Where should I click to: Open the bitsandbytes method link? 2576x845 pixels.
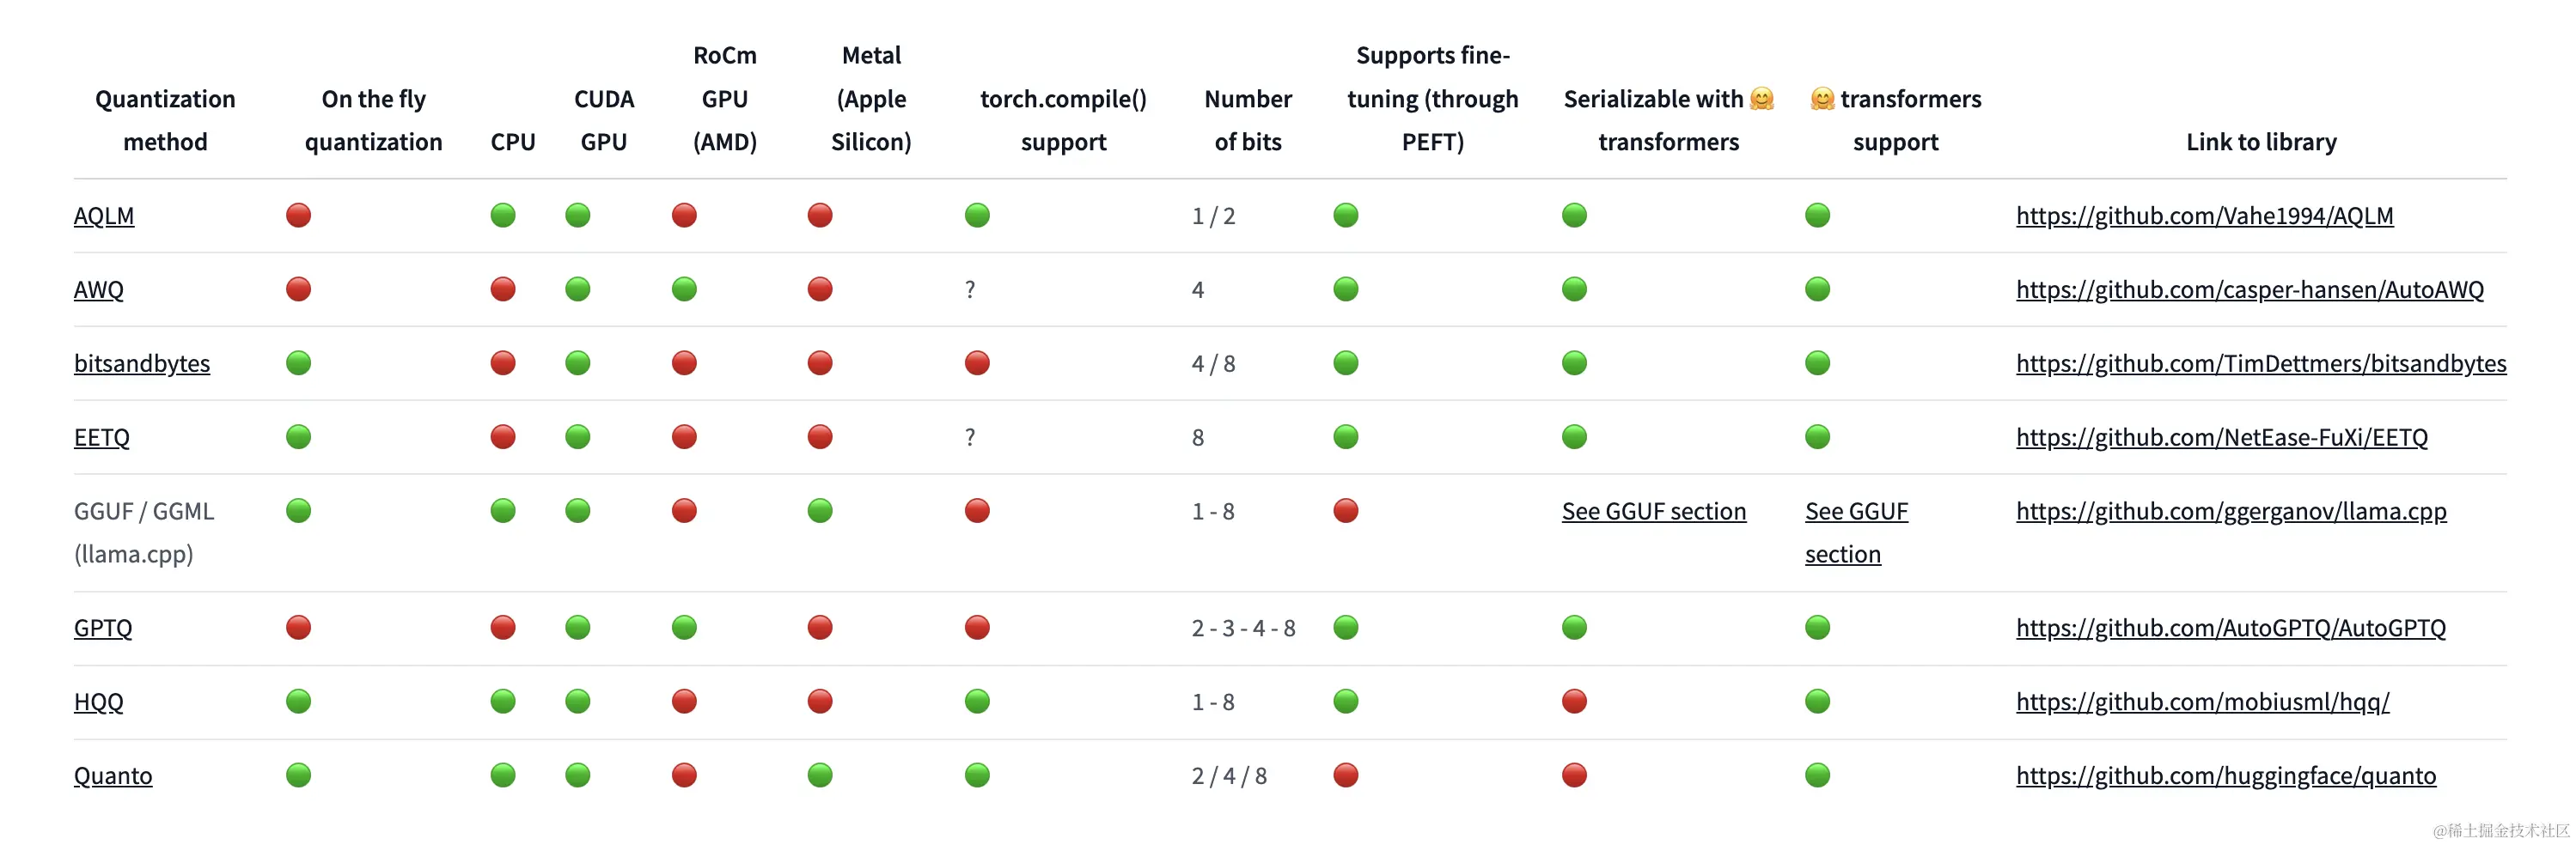coord(142,364)
